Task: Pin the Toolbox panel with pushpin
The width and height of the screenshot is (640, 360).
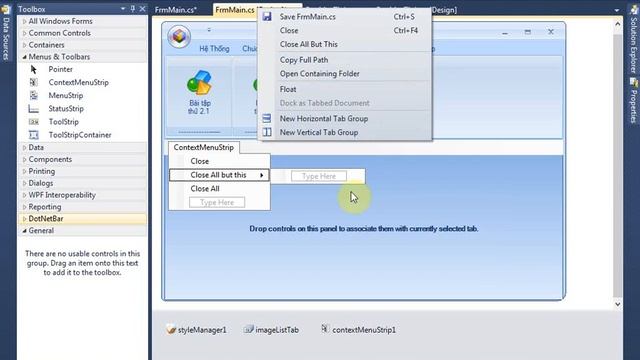Action: click(133, 9)
